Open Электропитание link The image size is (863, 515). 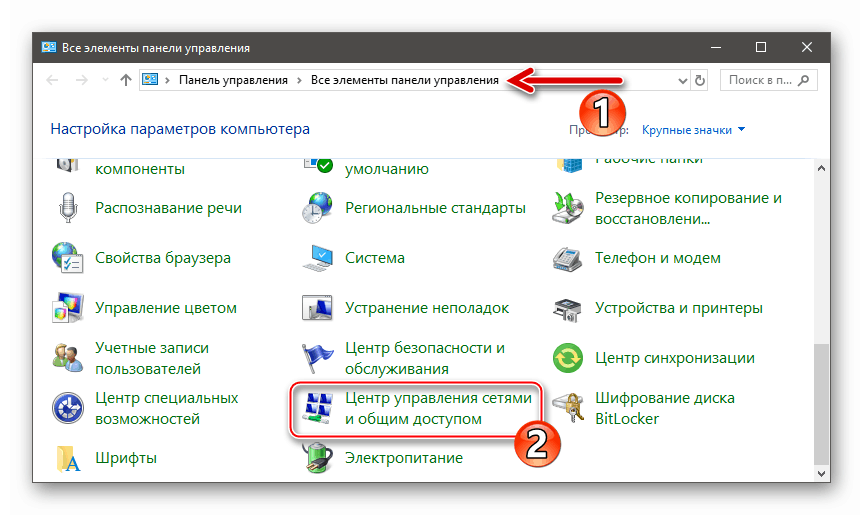pos(404,458)
